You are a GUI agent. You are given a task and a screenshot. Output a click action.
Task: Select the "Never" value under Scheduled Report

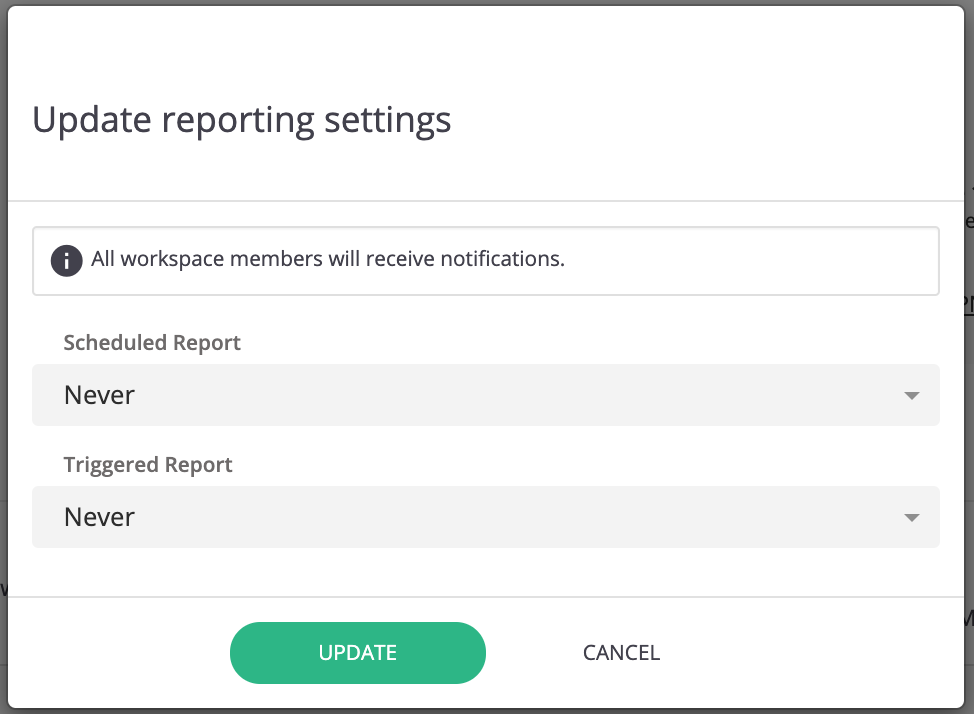[99, 395]
